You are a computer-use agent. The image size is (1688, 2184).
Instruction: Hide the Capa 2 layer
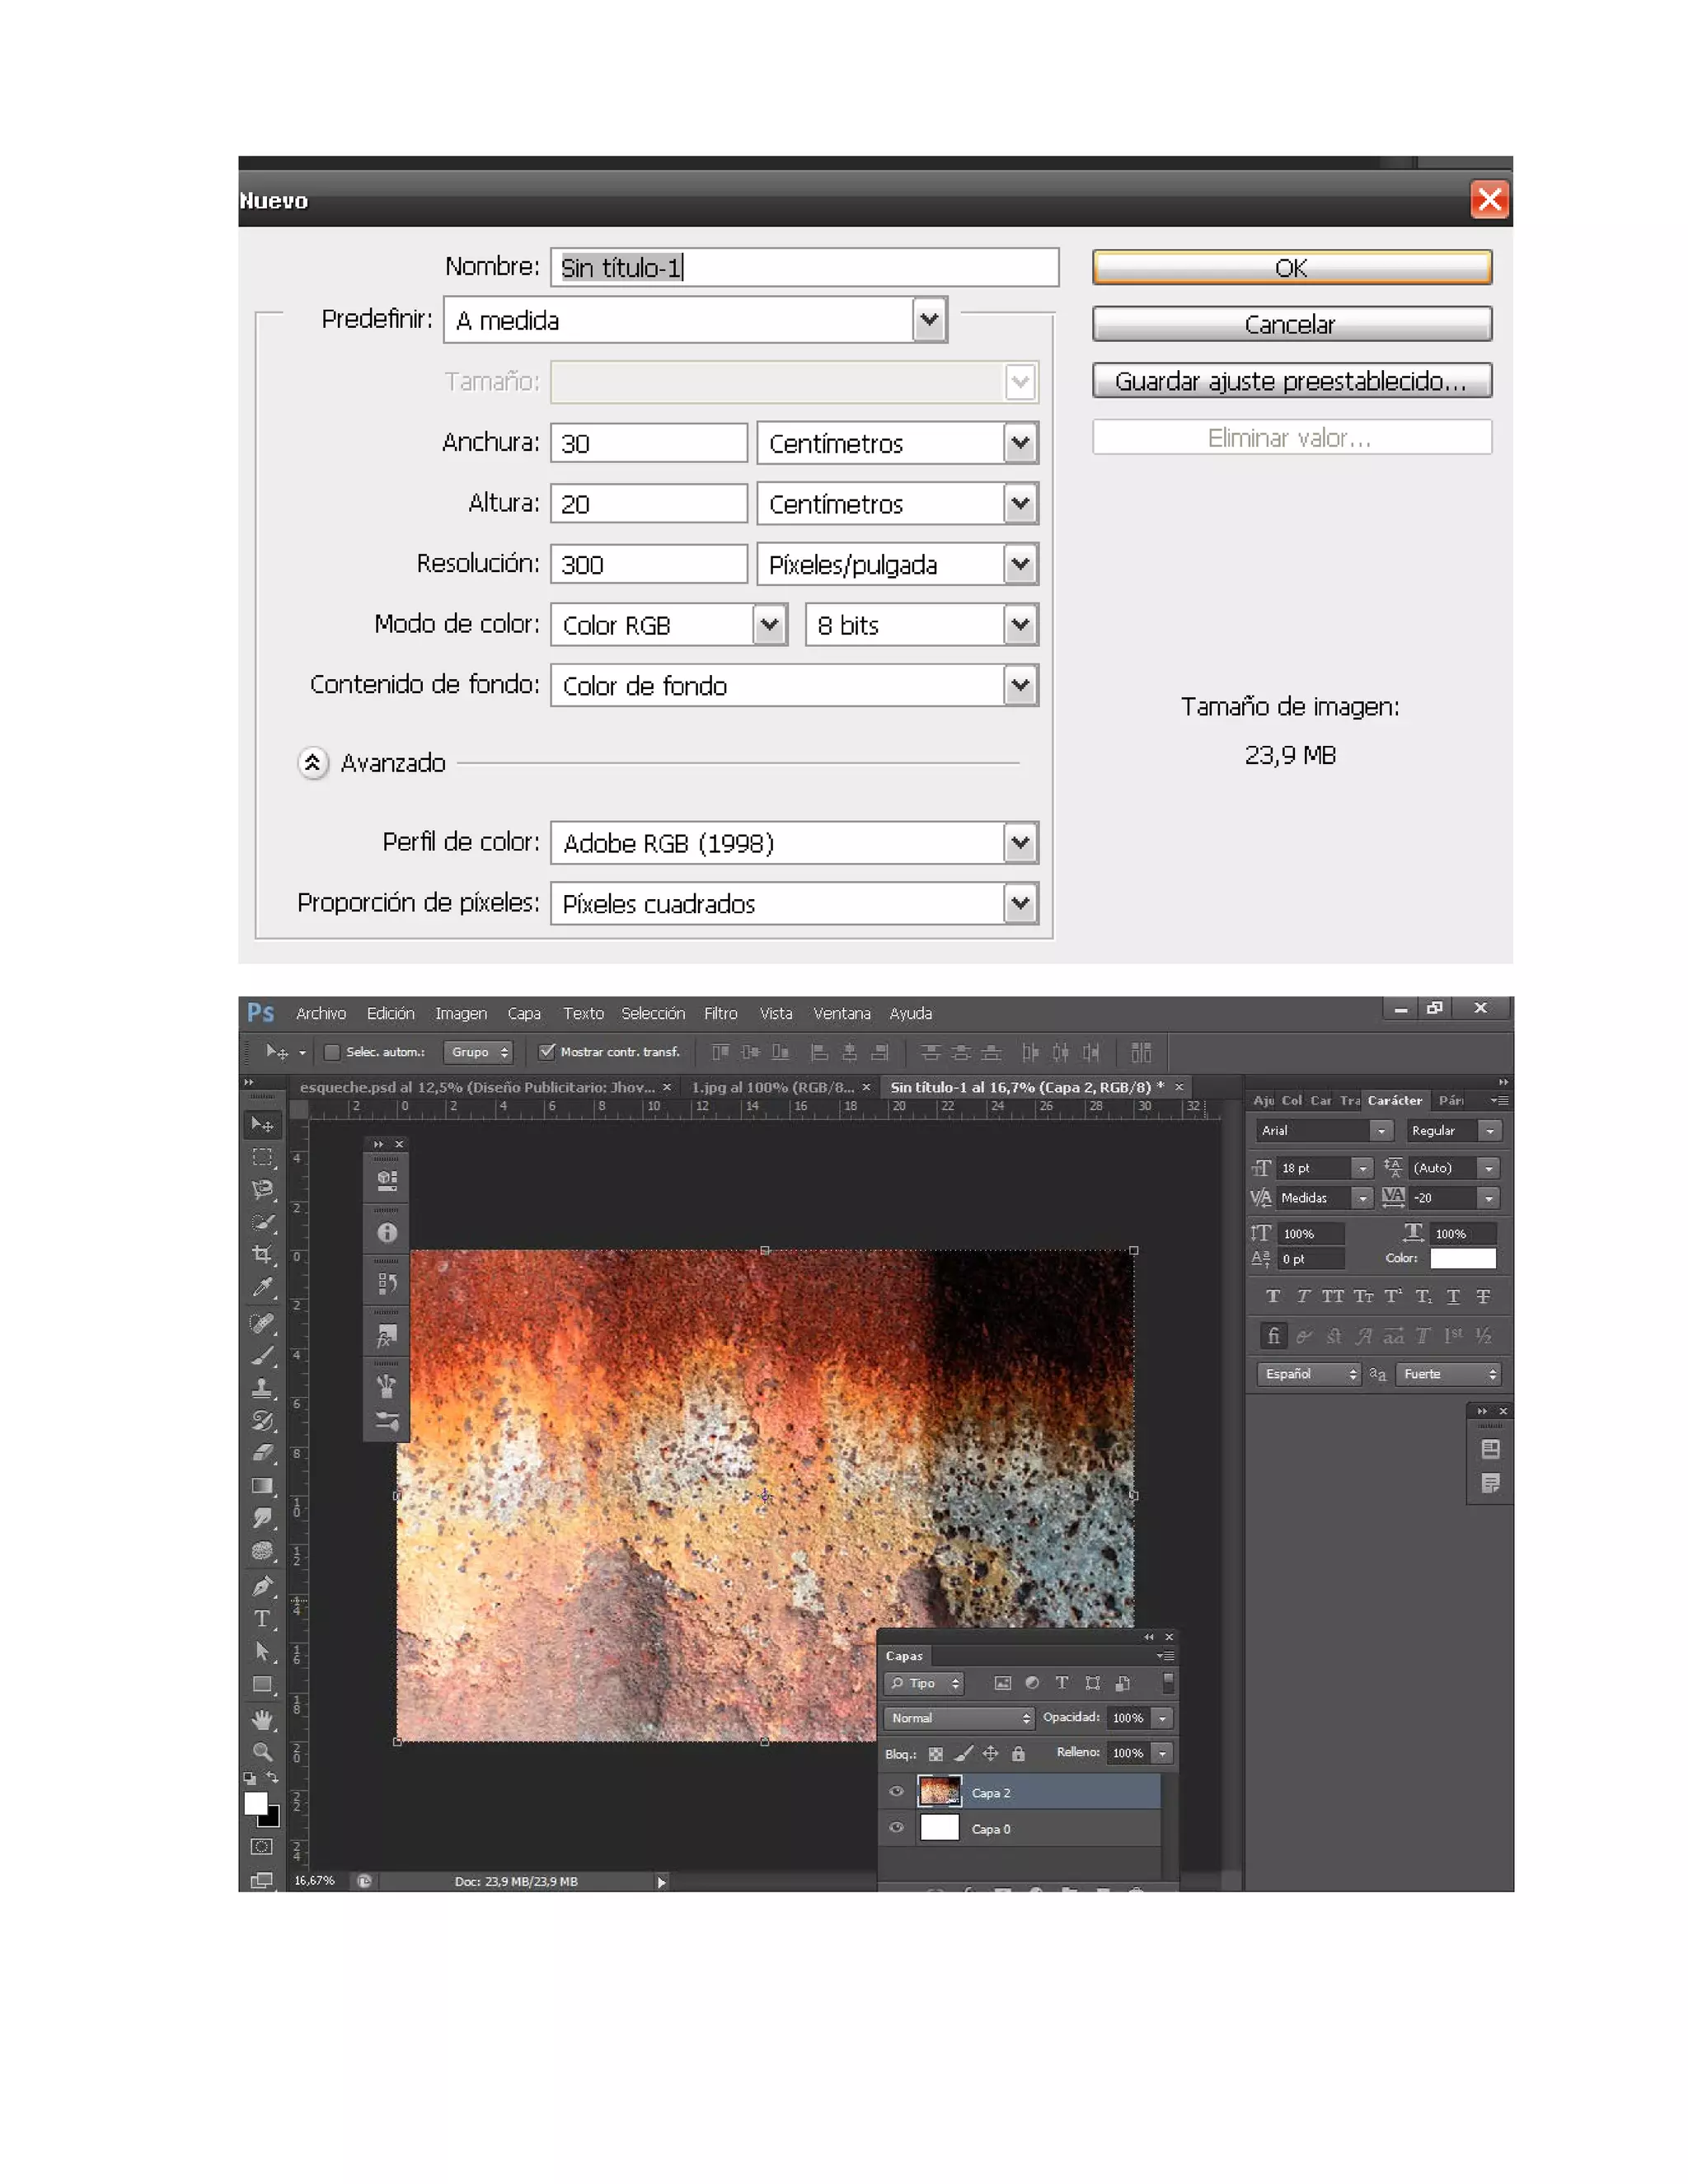pyautogui.click(x=896, y=1792)
